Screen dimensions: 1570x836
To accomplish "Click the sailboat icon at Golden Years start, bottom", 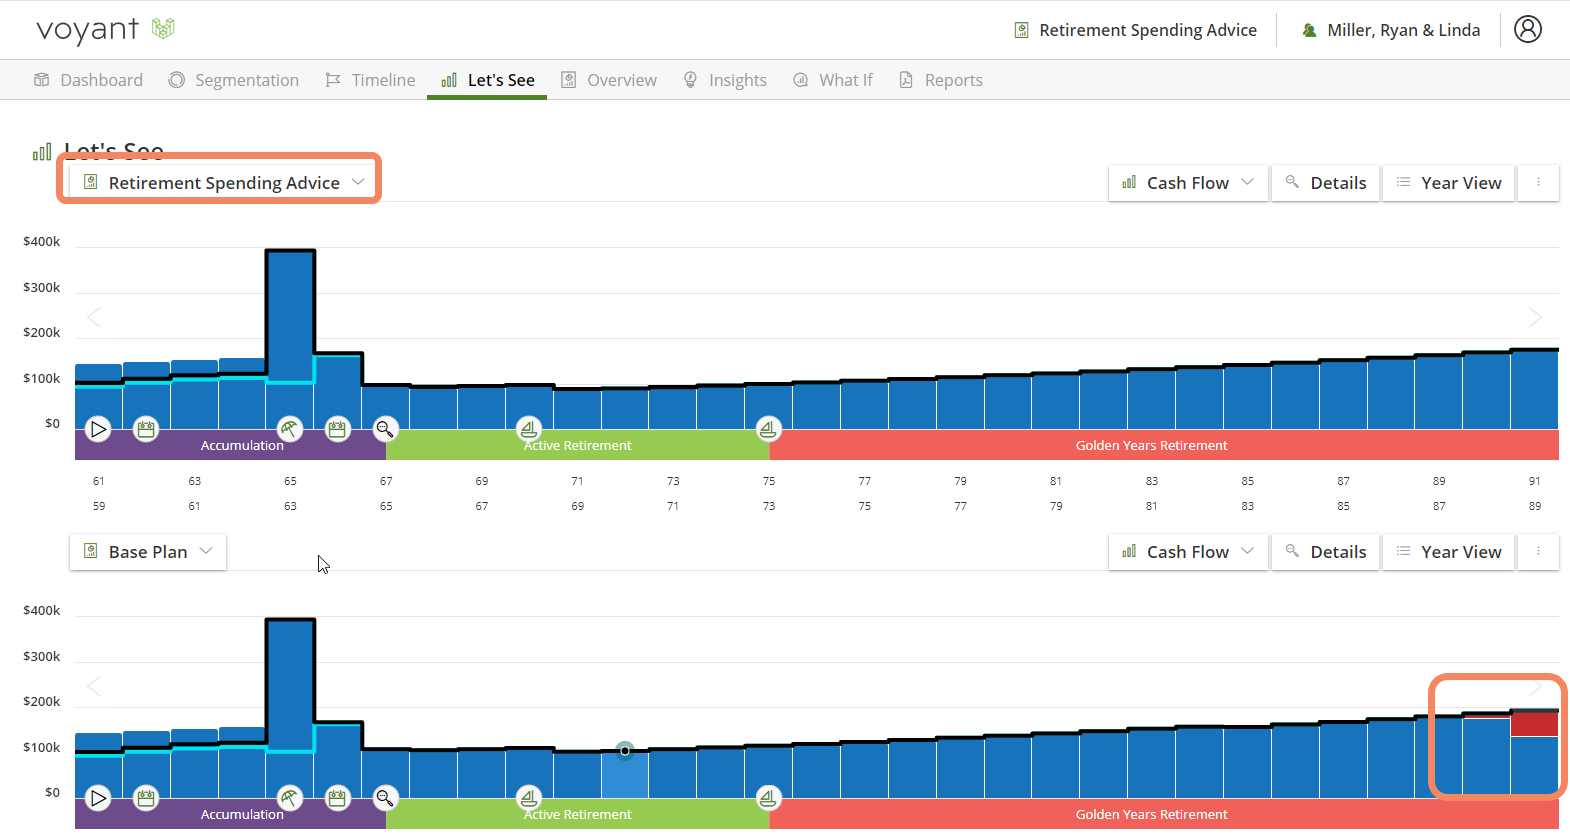I will [768, 798].
